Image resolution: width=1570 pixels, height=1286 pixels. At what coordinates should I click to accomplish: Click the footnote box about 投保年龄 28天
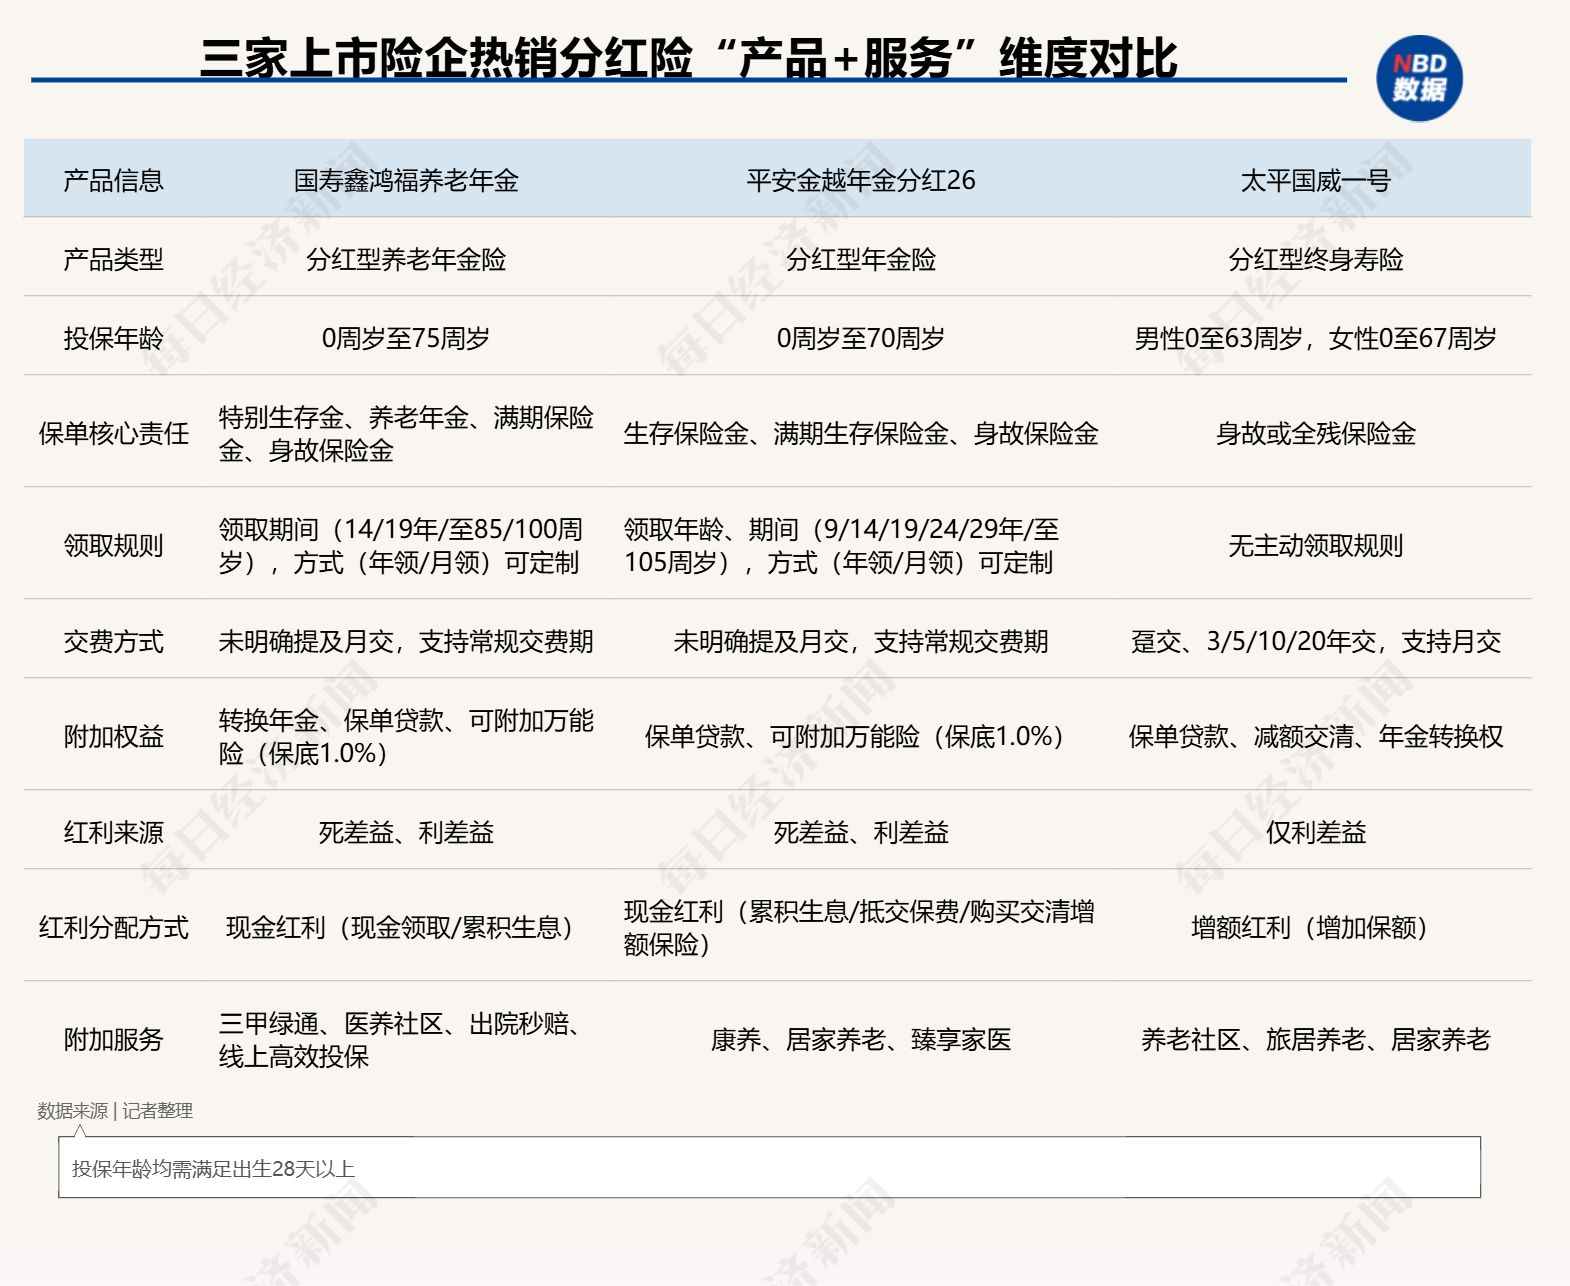768,1168
